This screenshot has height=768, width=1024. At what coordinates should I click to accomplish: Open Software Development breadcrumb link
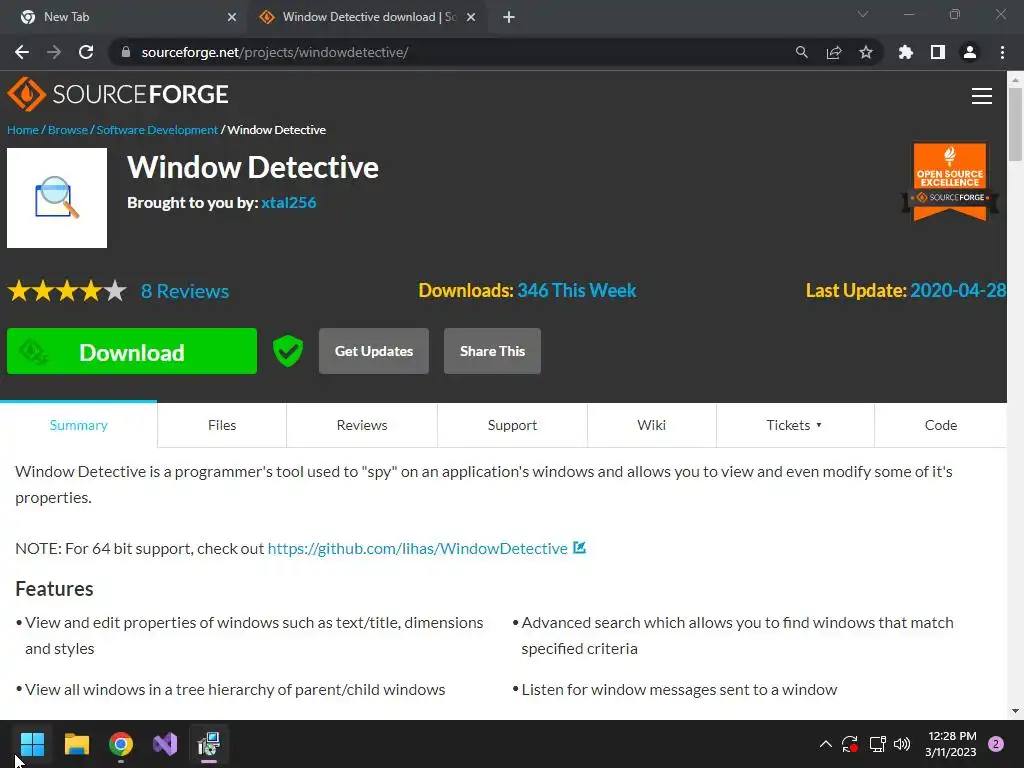(x=157, y=130)
